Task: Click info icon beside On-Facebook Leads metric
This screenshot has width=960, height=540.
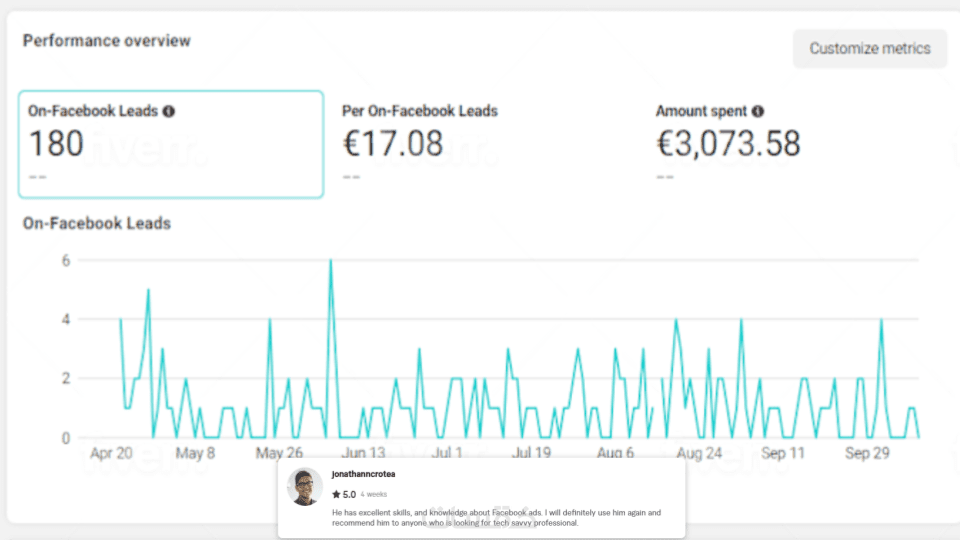Action: point(169,111)
